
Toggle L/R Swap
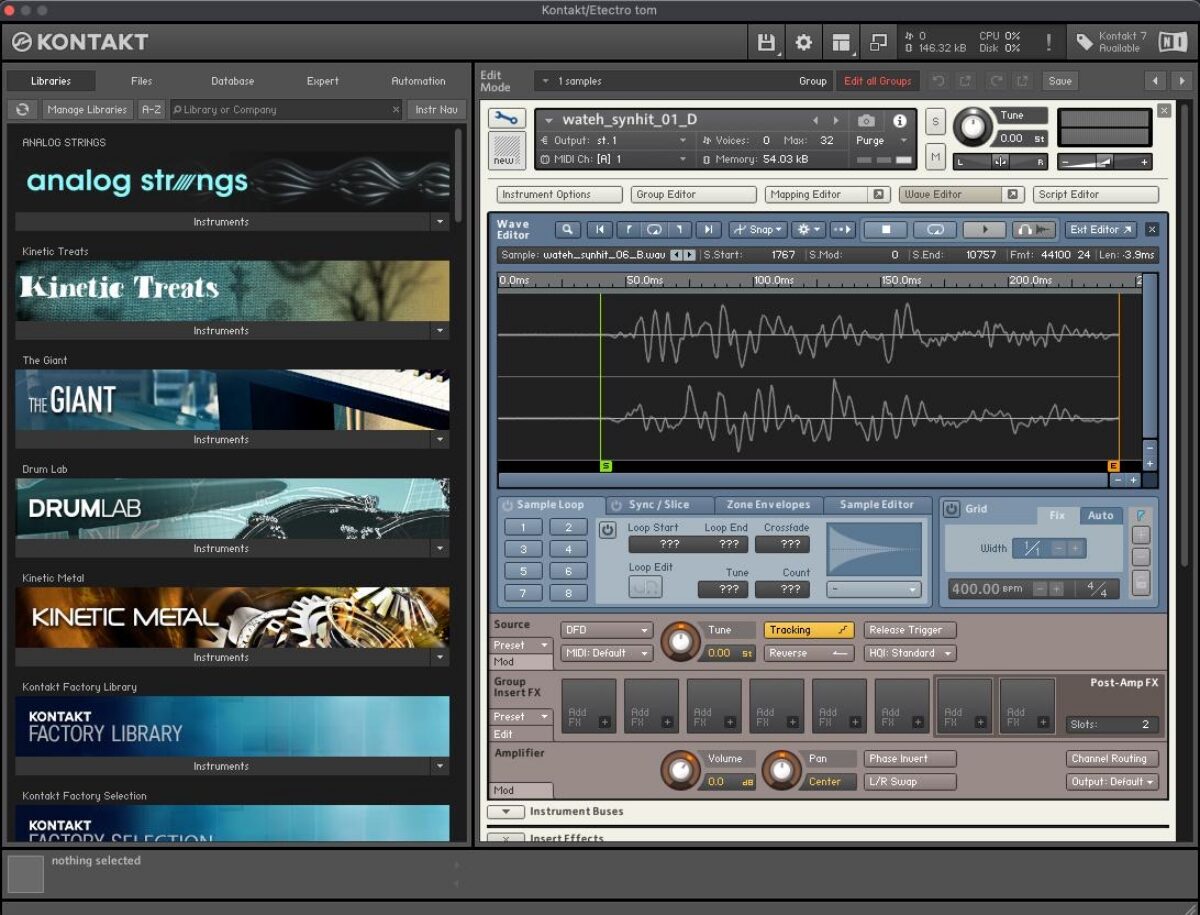point(910,781)
